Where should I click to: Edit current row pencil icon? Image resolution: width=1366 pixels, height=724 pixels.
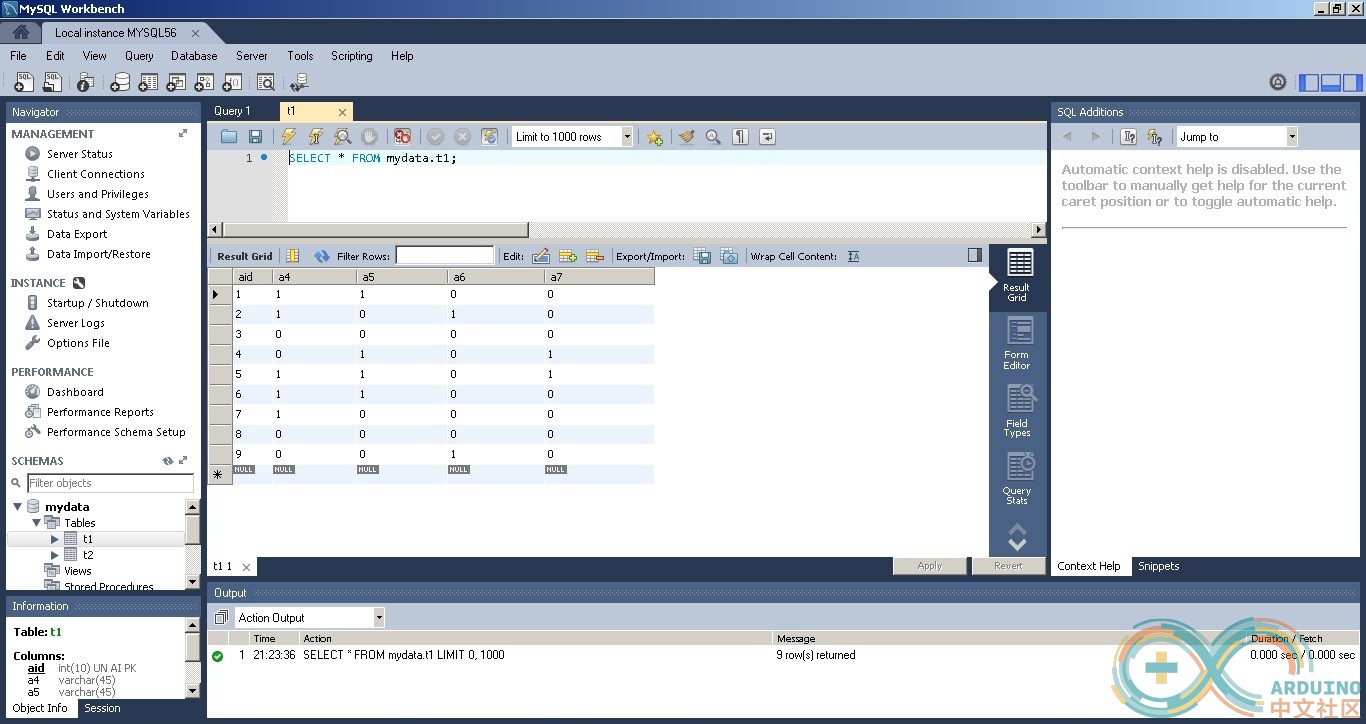tap(541, 256)
